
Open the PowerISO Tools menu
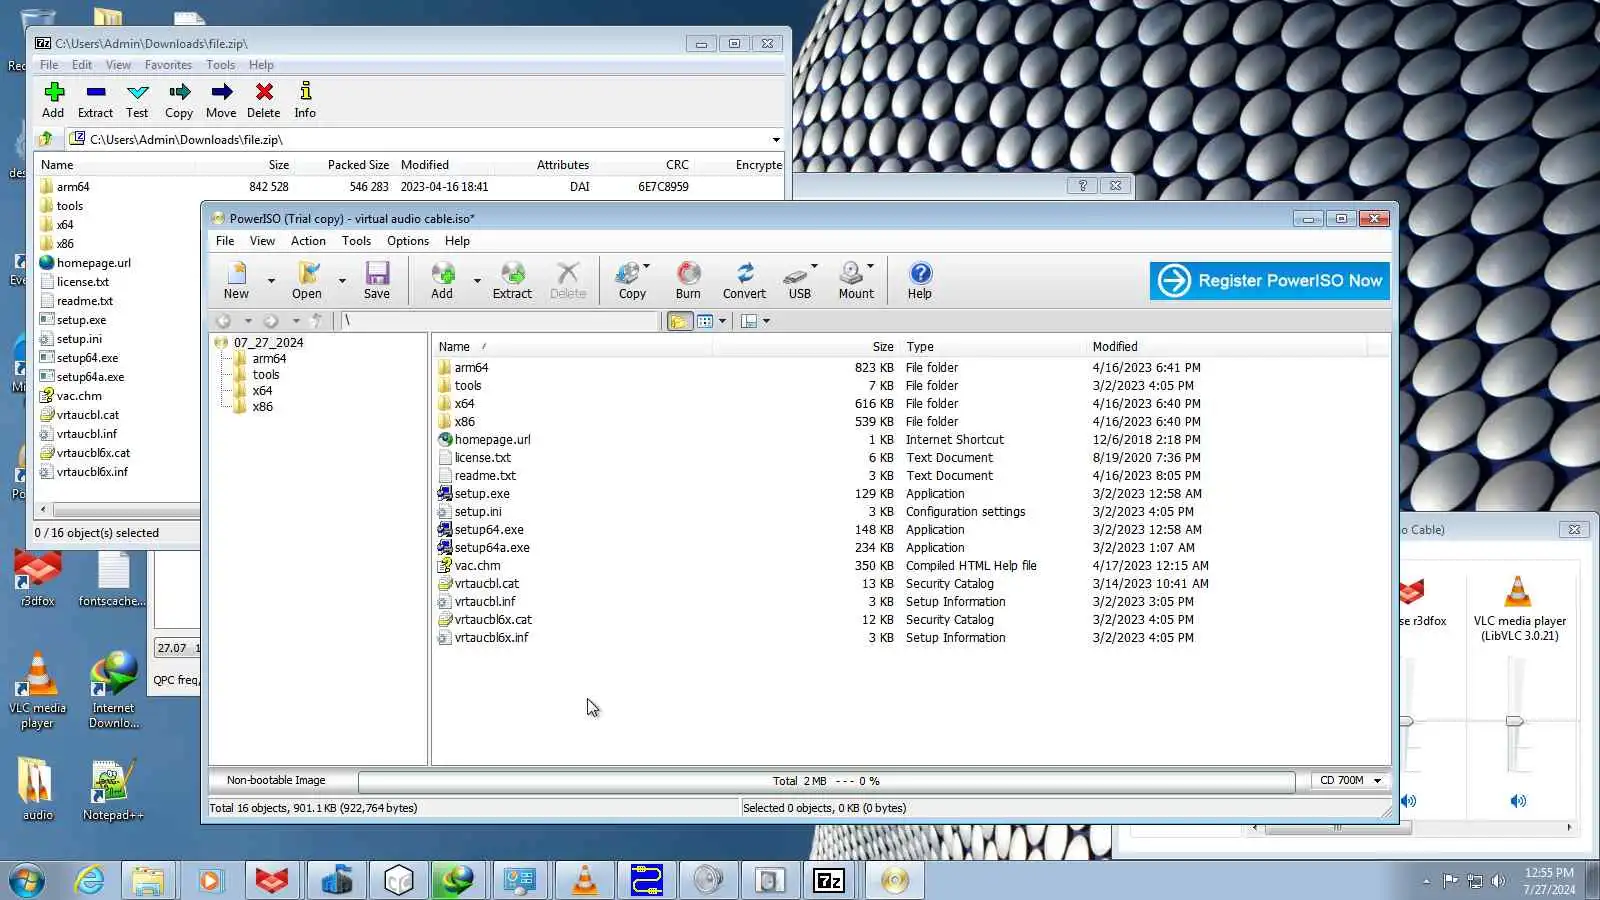pyautogui.click(x=356, y=241)
